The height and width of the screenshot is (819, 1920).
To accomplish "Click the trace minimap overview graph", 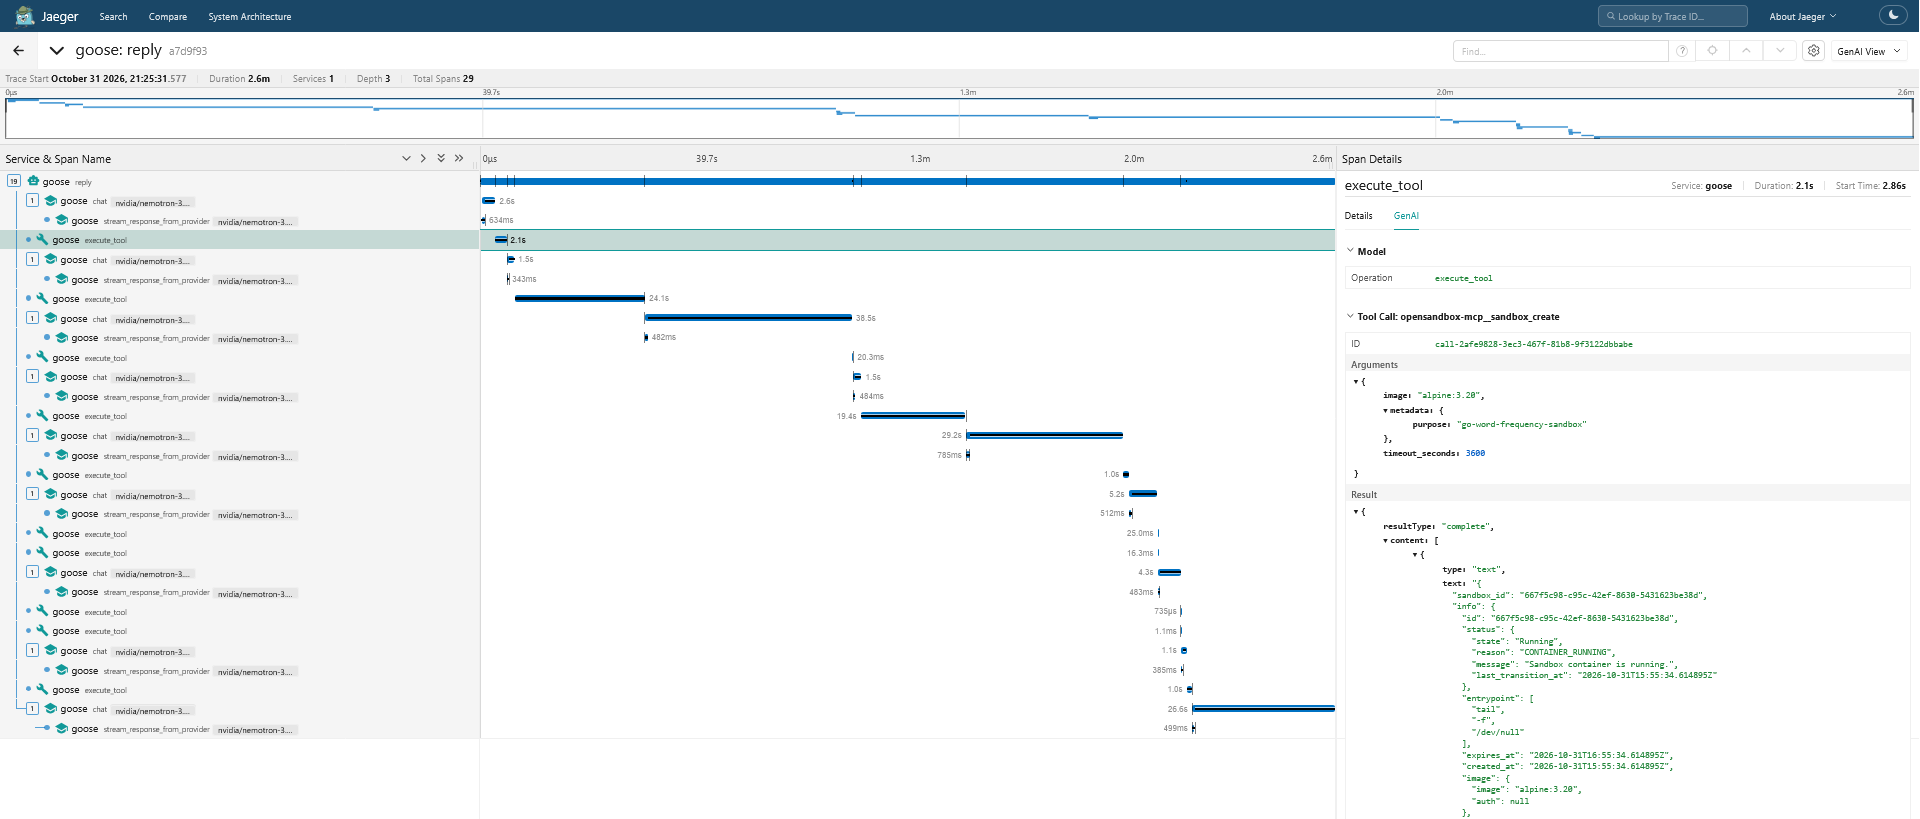I will click(959, 117).
